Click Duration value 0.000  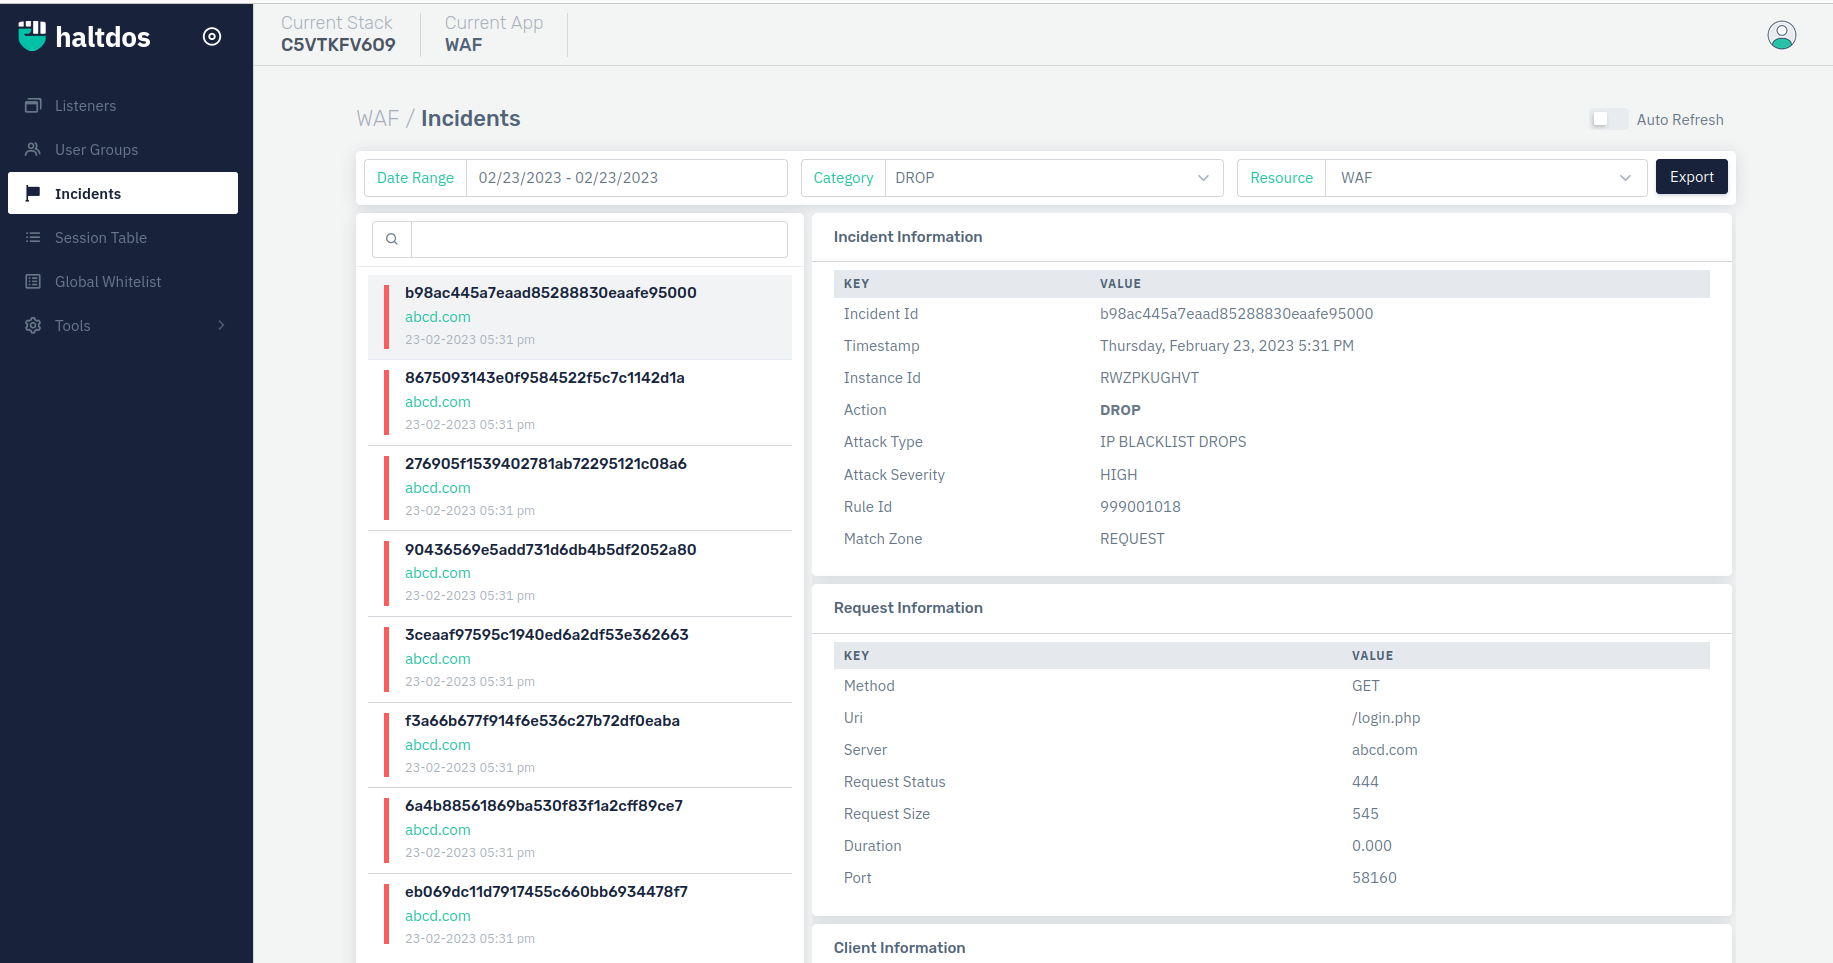1371,846
